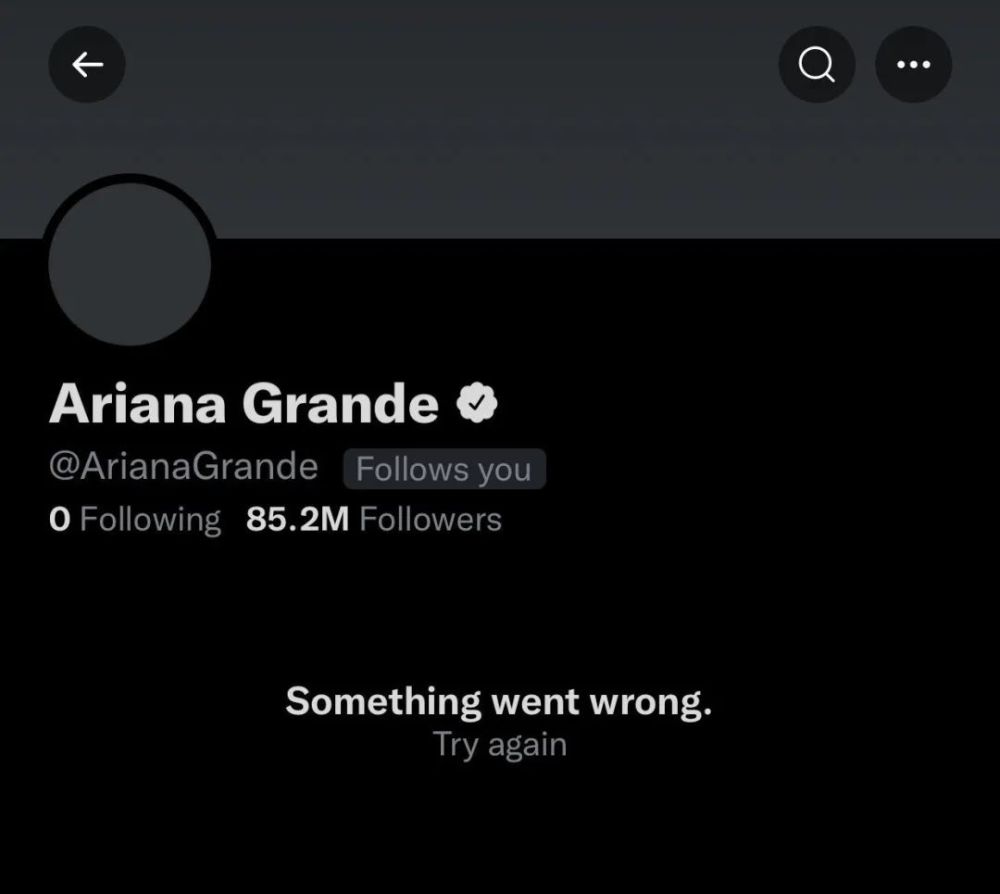
Task: Open the 85.2M Followers list
Action: (x=374, y=519)
